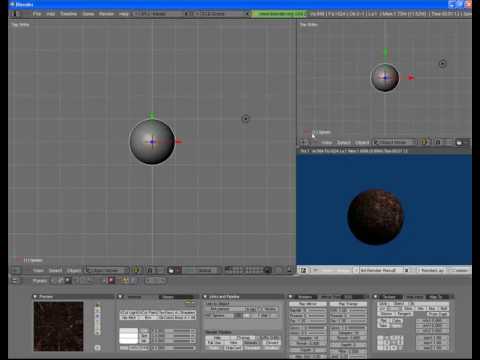The width and height of the screenshot is (480, 360).
Task: Click the red R color slider in the Material panel
Action: click(173, 331)
